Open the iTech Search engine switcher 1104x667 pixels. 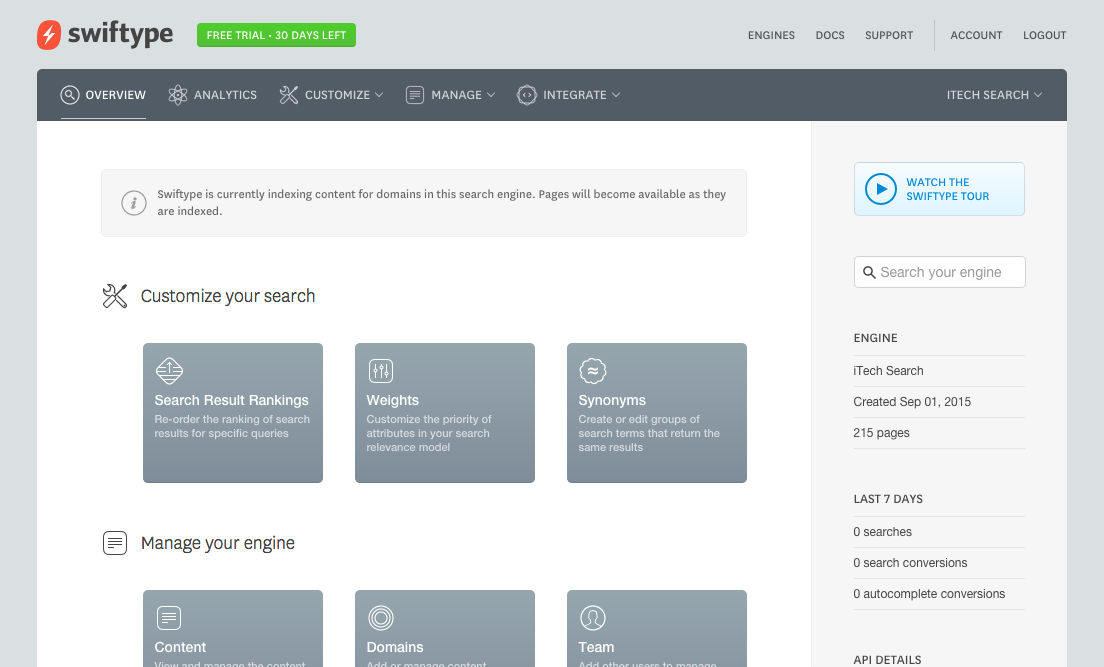click(x=994, y=95)
